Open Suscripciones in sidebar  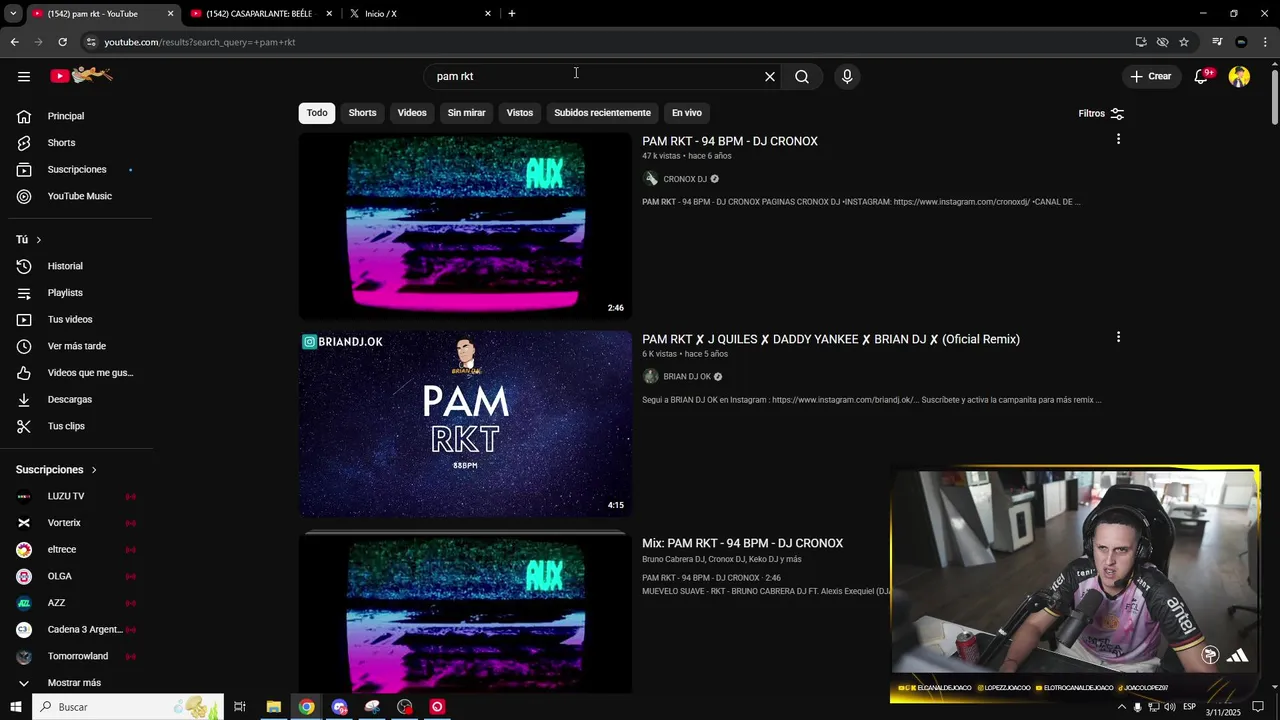click(76, 170)
